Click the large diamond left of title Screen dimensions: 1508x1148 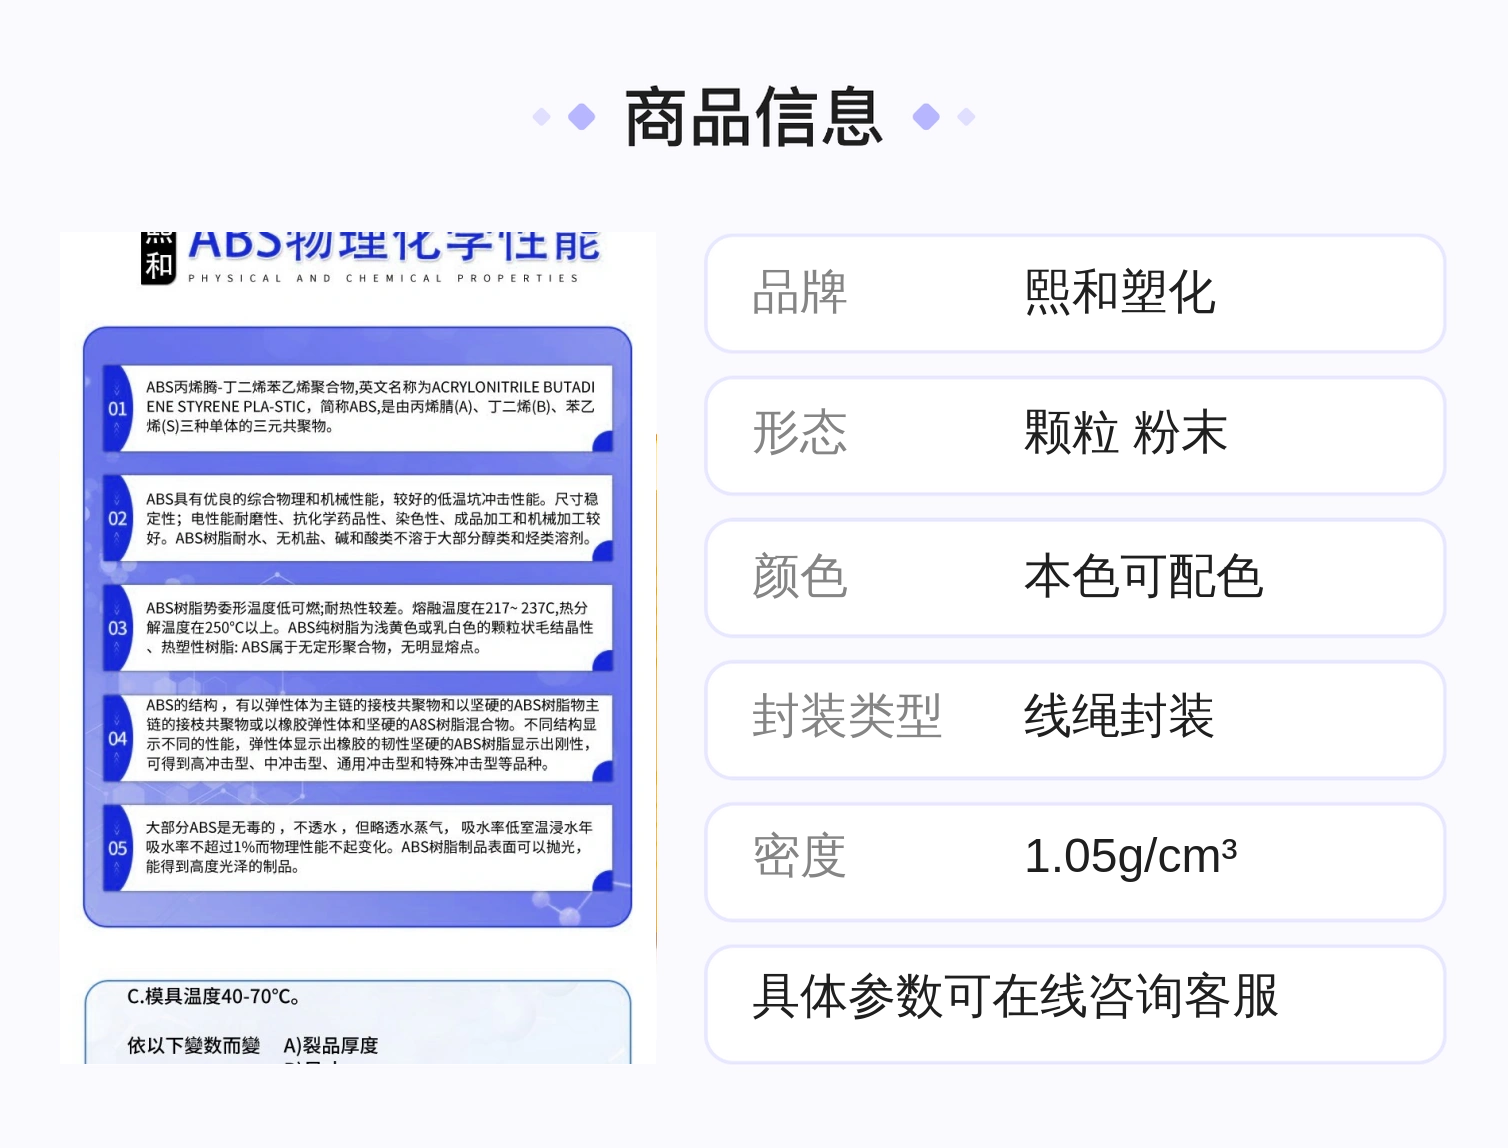click(582, 117)
